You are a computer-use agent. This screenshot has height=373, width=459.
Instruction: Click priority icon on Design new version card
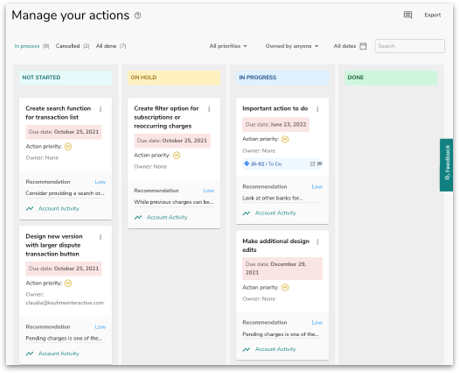click(68, 283)
